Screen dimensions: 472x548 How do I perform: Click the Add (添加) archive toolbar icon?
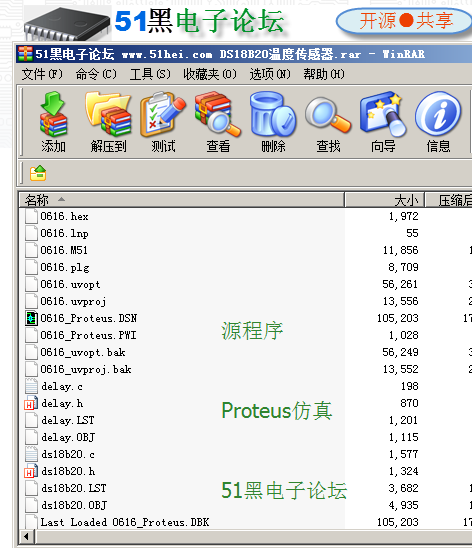(53, 122)
